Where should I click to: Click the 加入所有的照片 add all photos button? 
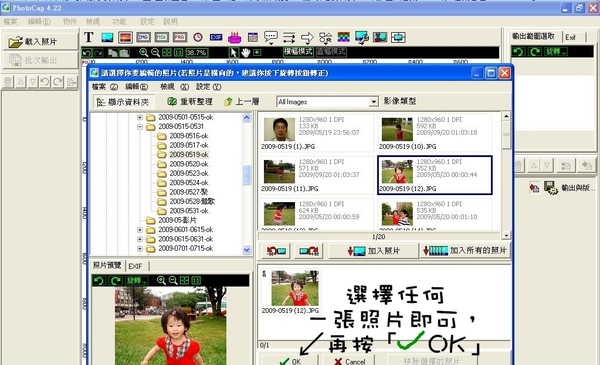[465, 251]
